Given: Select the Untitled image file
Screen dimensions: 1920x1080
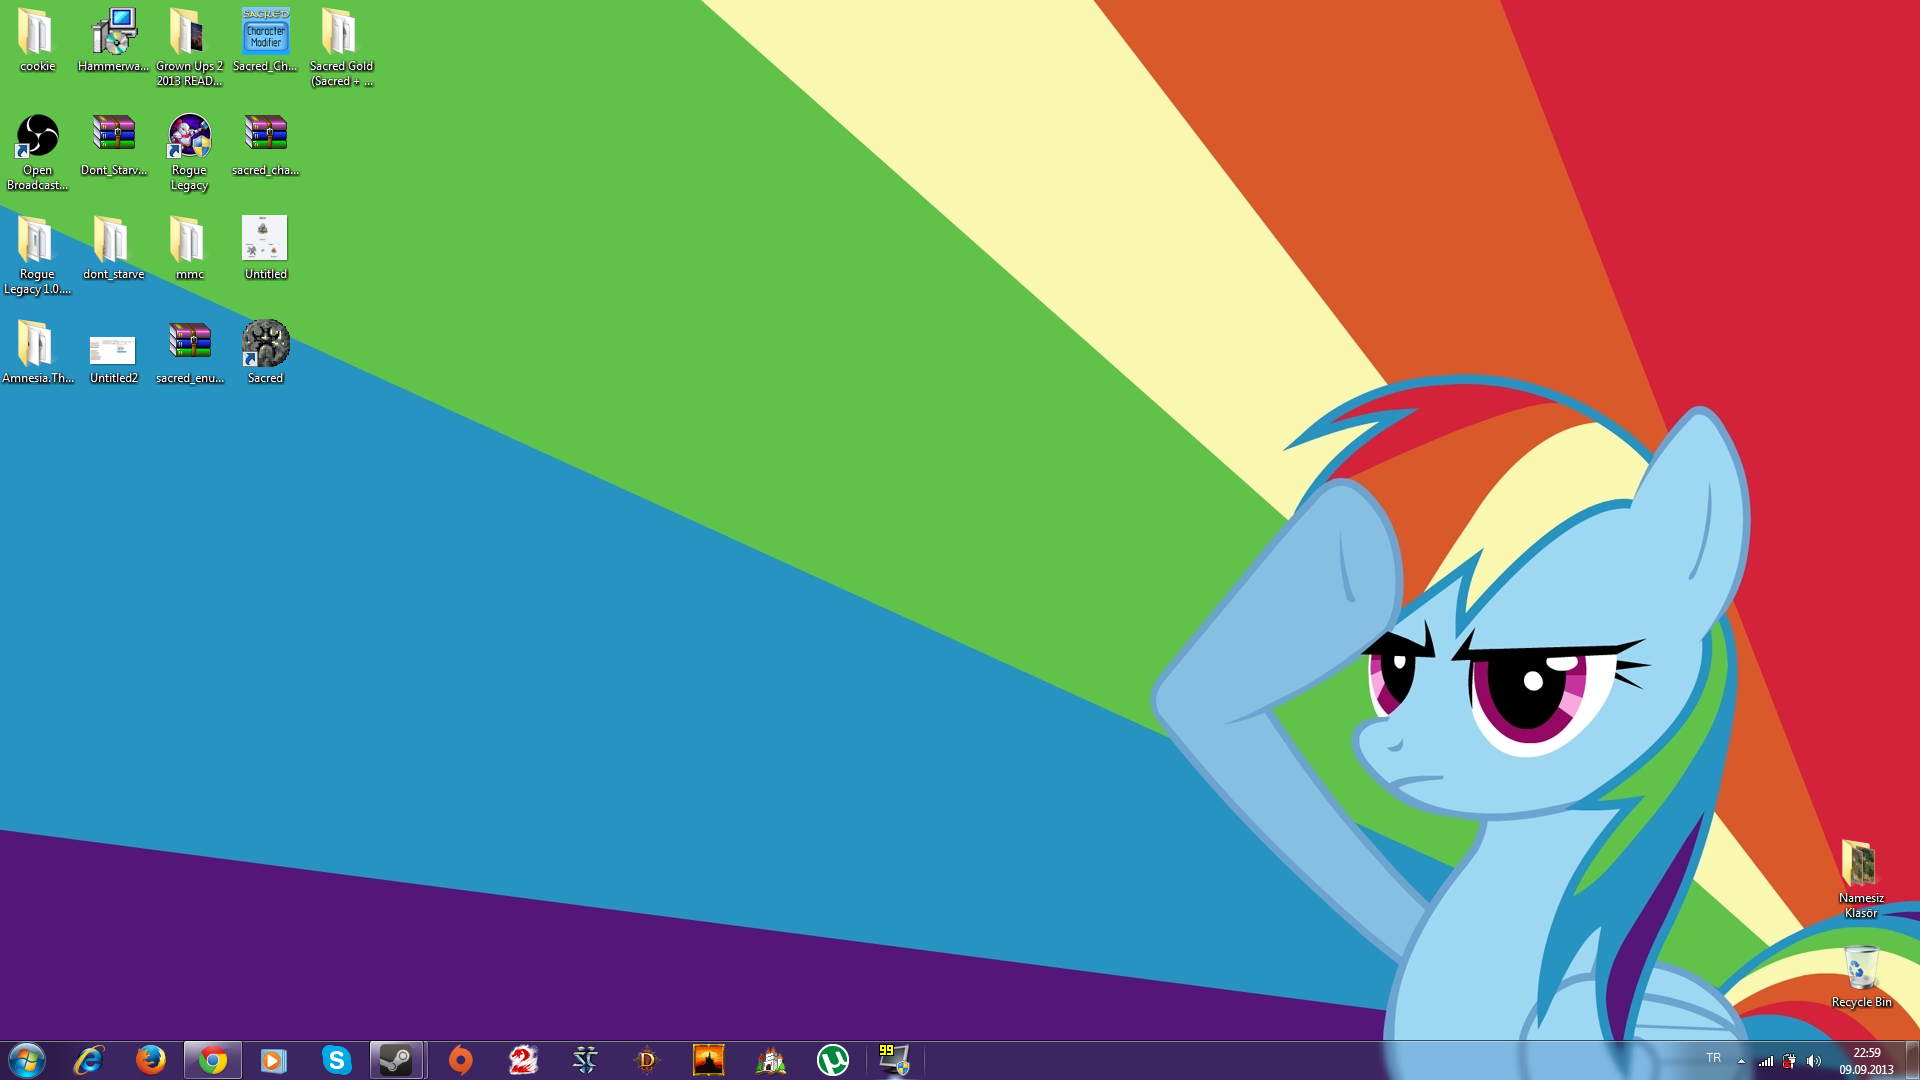Looking at the screenshot, I should click(265, 249).
